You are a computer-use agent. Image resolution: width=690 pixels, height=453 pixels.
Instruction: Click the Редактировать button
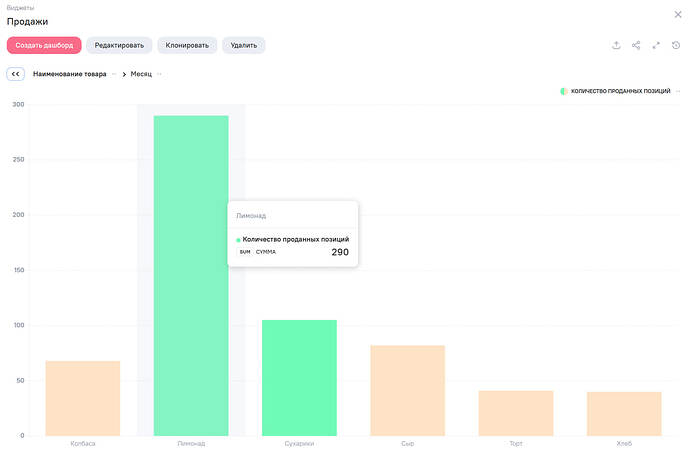pos(119,45)
